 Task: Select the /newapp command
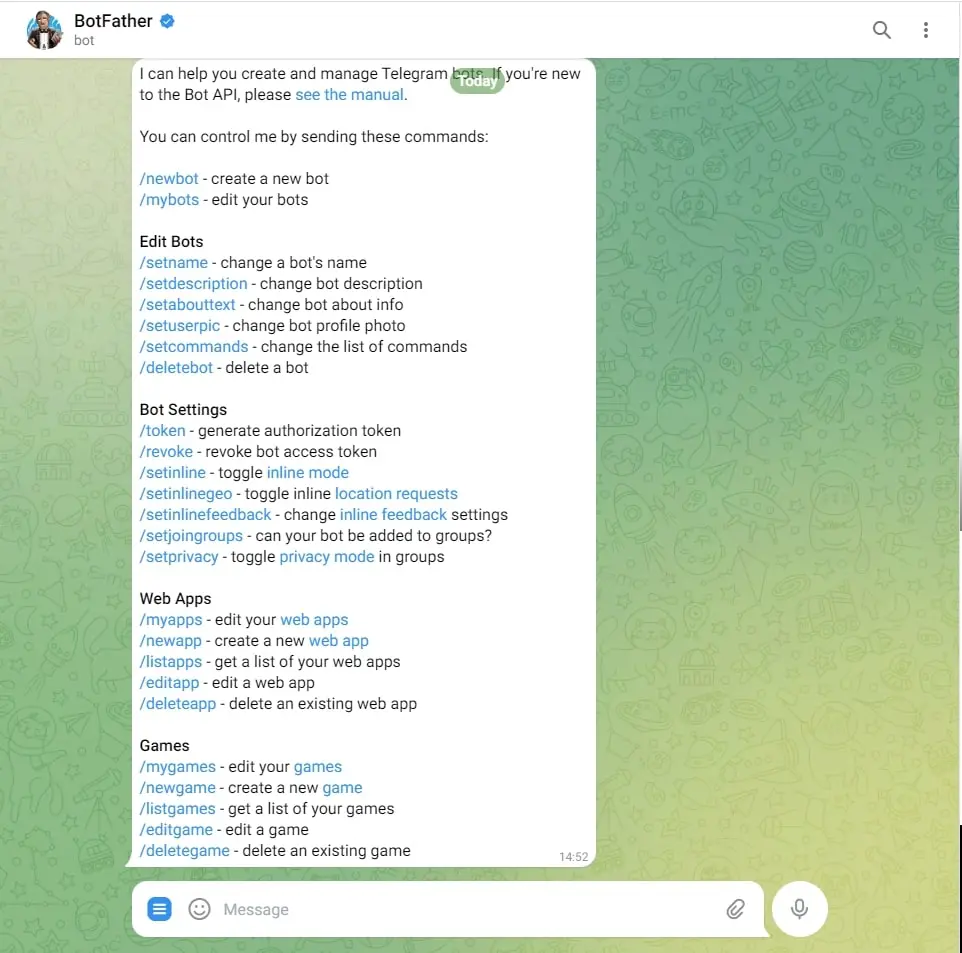click(171, 641)
